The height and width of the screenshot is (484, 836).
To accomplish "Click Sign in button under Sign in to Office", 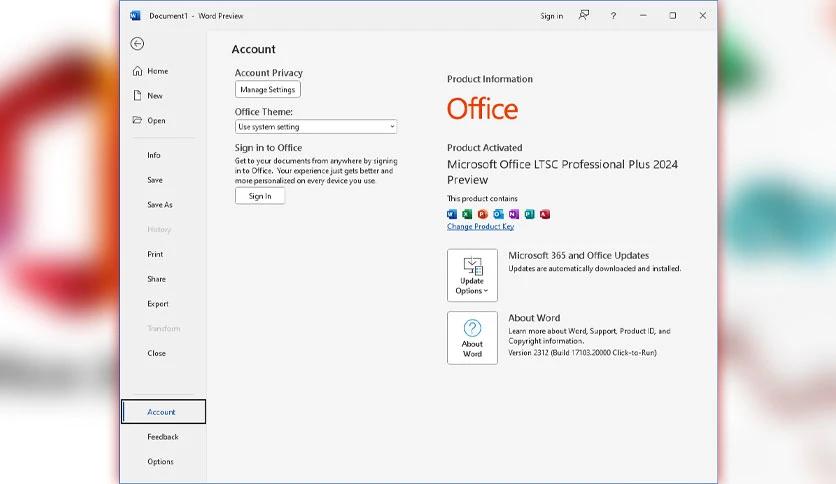I will click(260, 196).
